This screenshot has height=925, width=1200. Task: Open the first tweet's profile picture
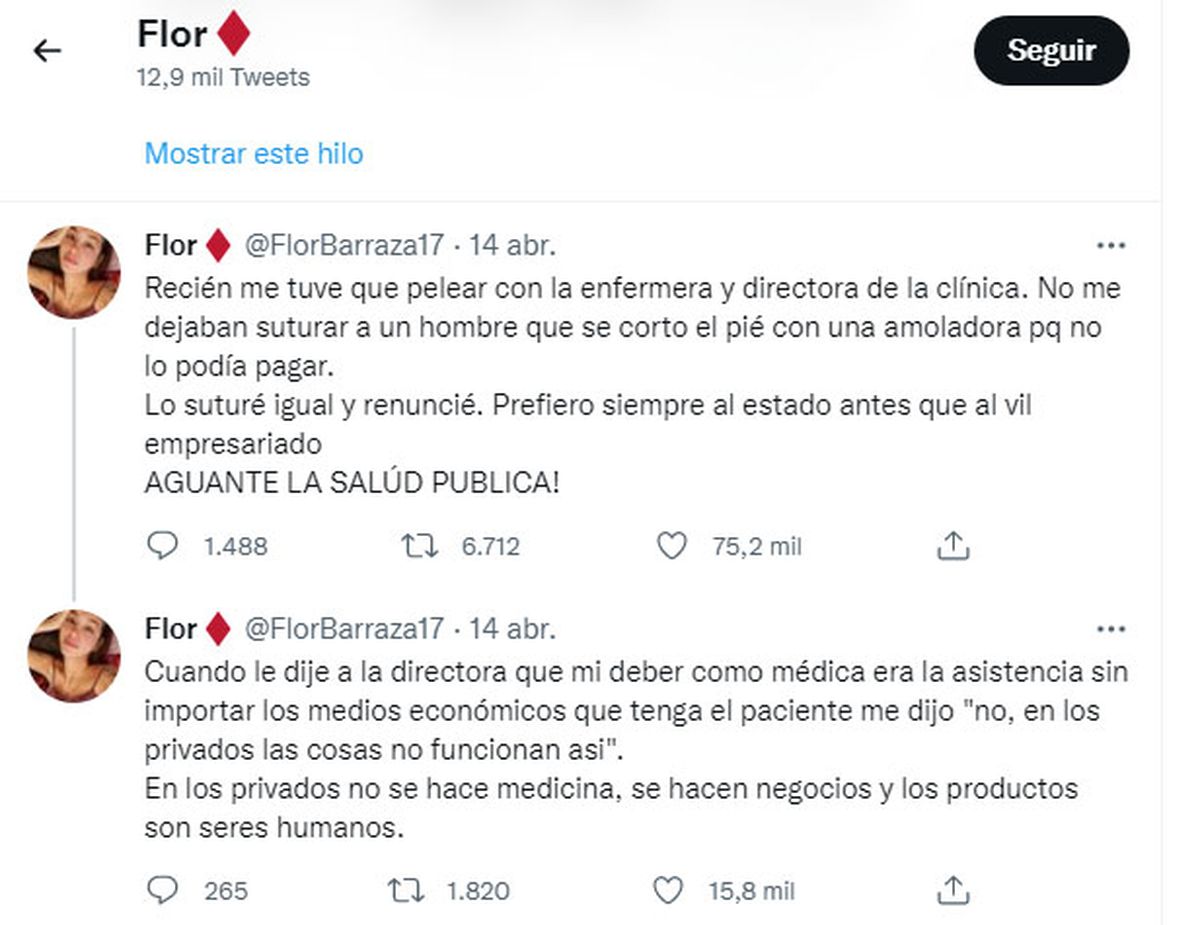pos(73,271)
